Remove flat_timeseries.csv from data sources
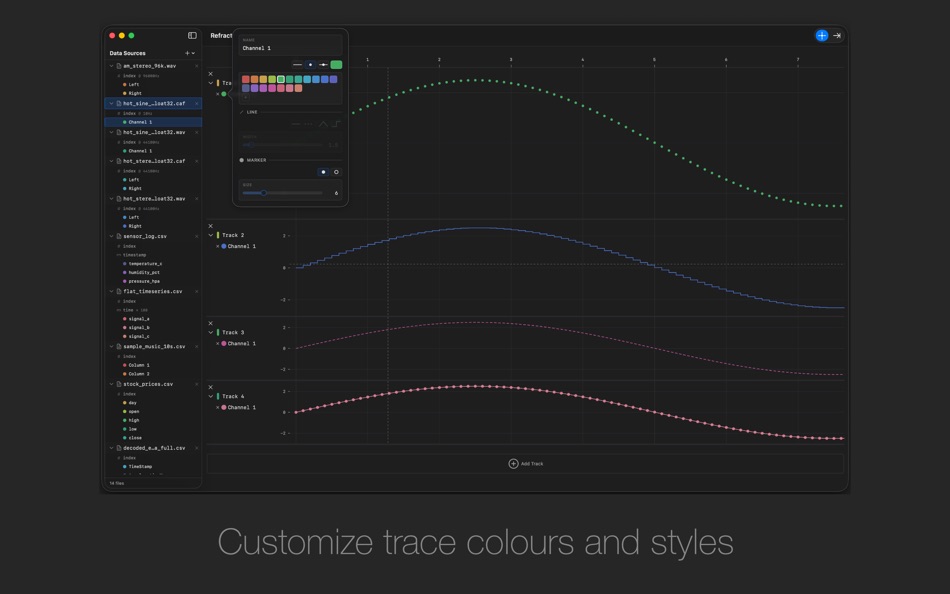Screen dimensions: 950x594 click(x=196, y=292)
